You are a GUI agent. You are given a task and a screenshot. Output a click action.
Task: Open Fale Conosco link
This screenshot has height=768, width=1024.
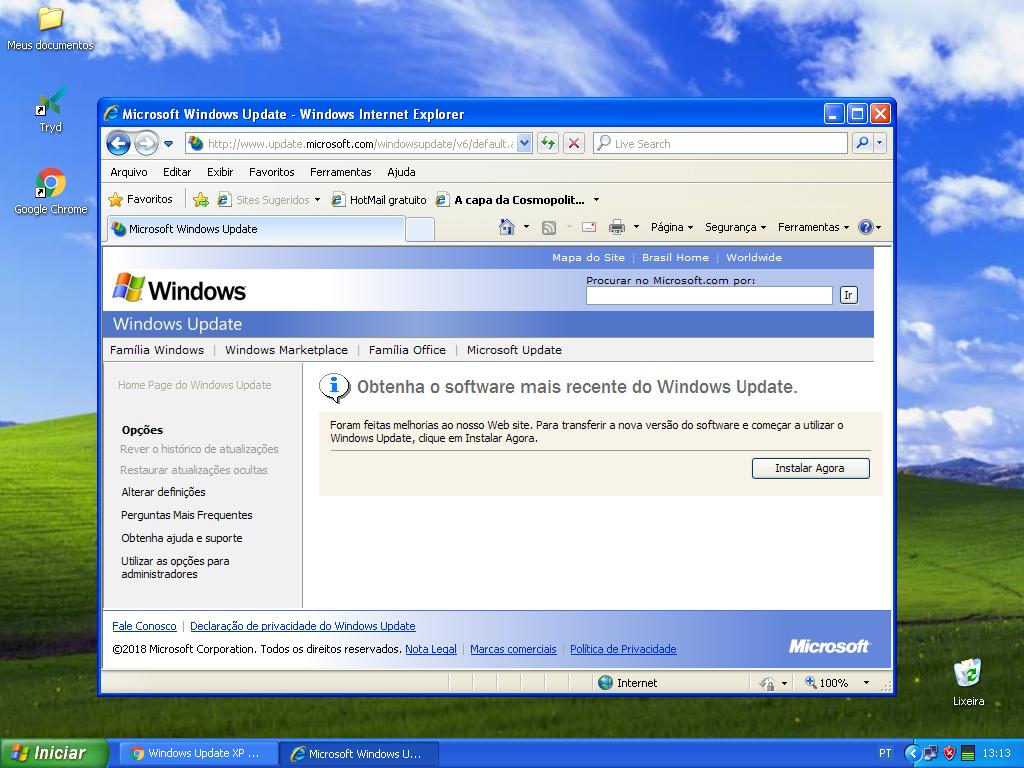tap(144, 626)
